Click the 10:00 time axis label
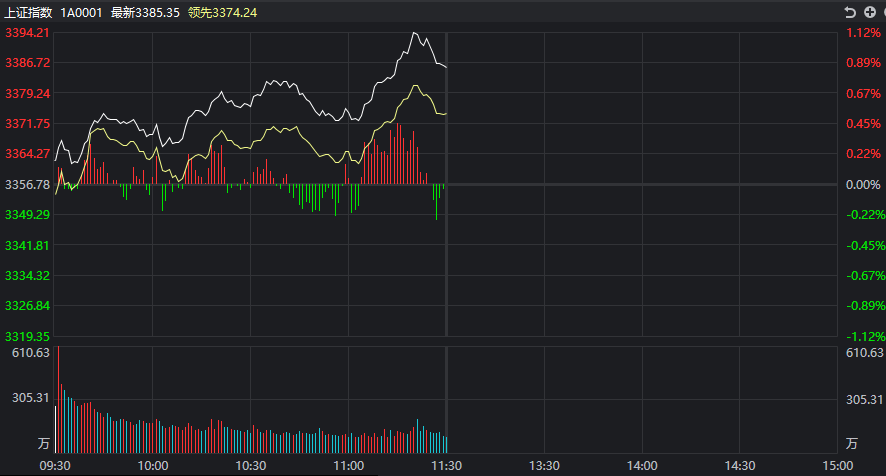The image size is (886, 476). tap(153, 466)
